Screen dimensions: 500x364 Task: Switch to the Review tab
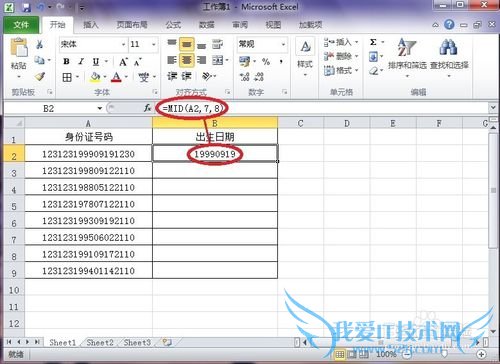point(240,25)
